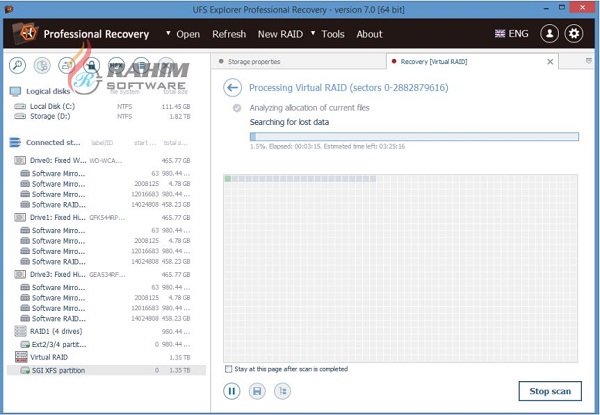Click the dimmed partition chart toolbar icon
The image size is (600, 415).
(x=42, y=65)
